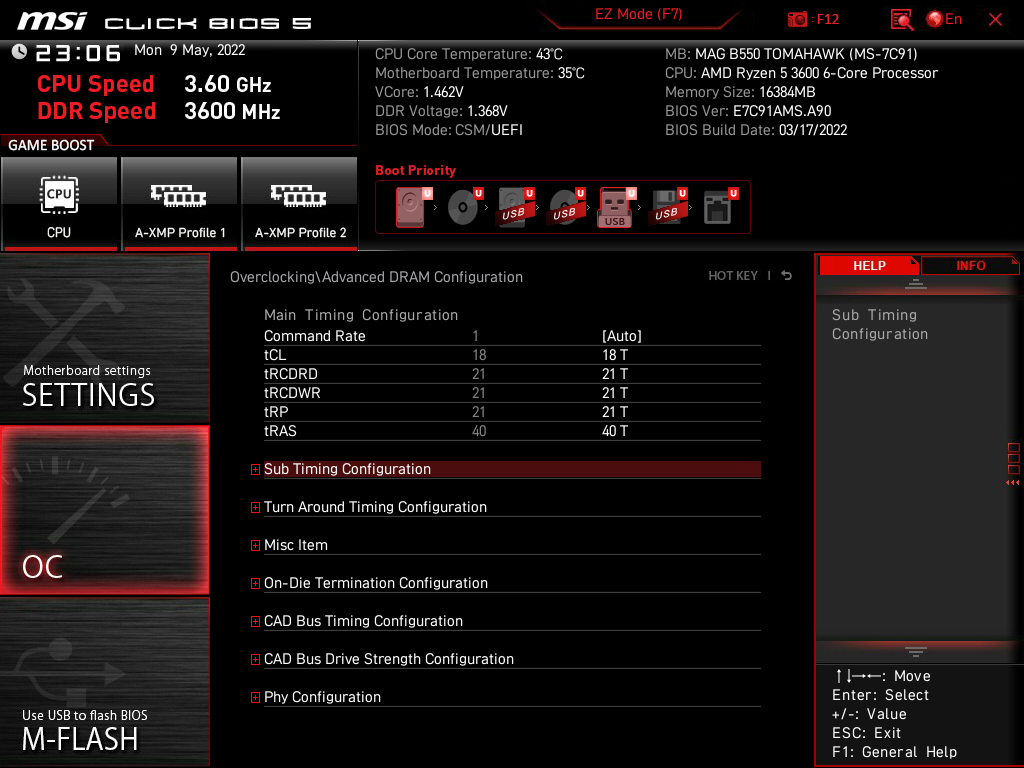Click the DDR Speed 3600 MHz readout
This screenshot has height=768, width=1024.
click(x=159, y=111)
